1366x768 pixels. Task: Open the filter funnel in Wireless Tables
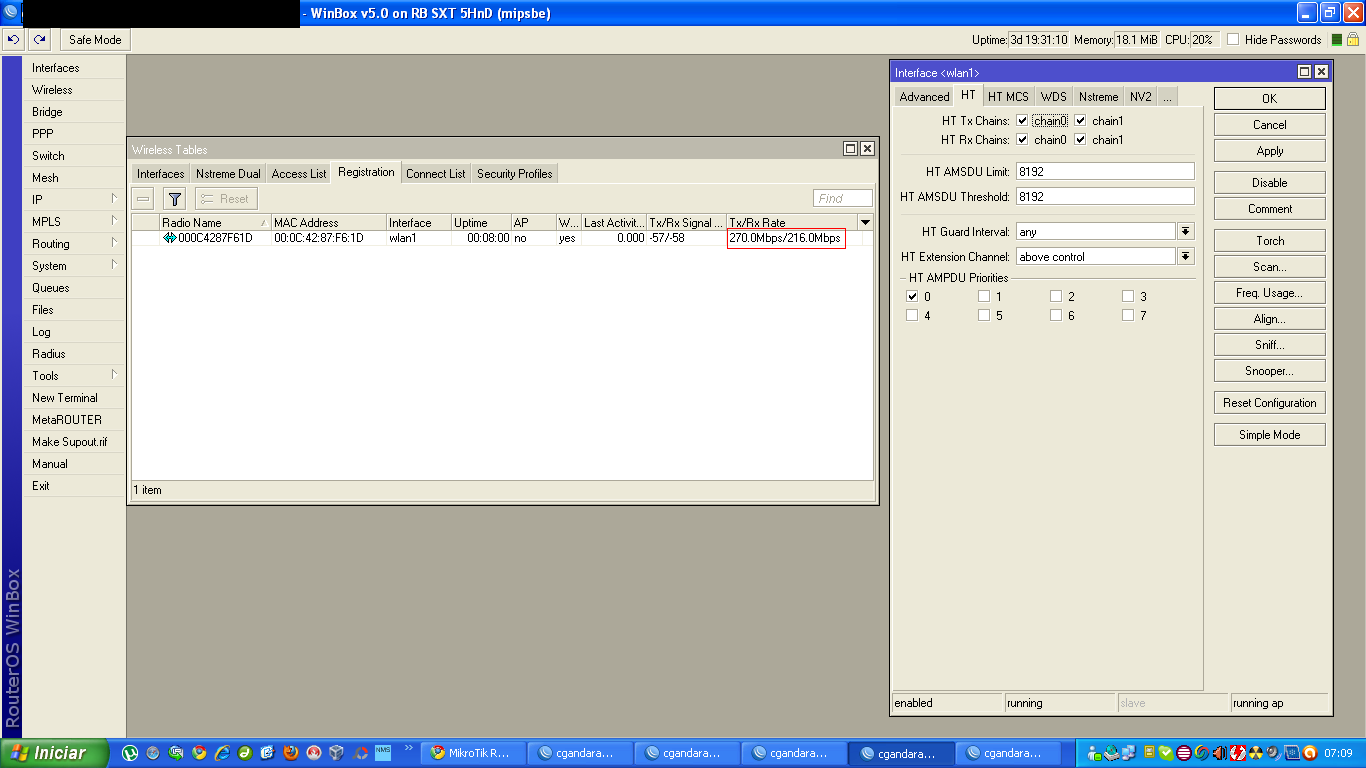174,199
